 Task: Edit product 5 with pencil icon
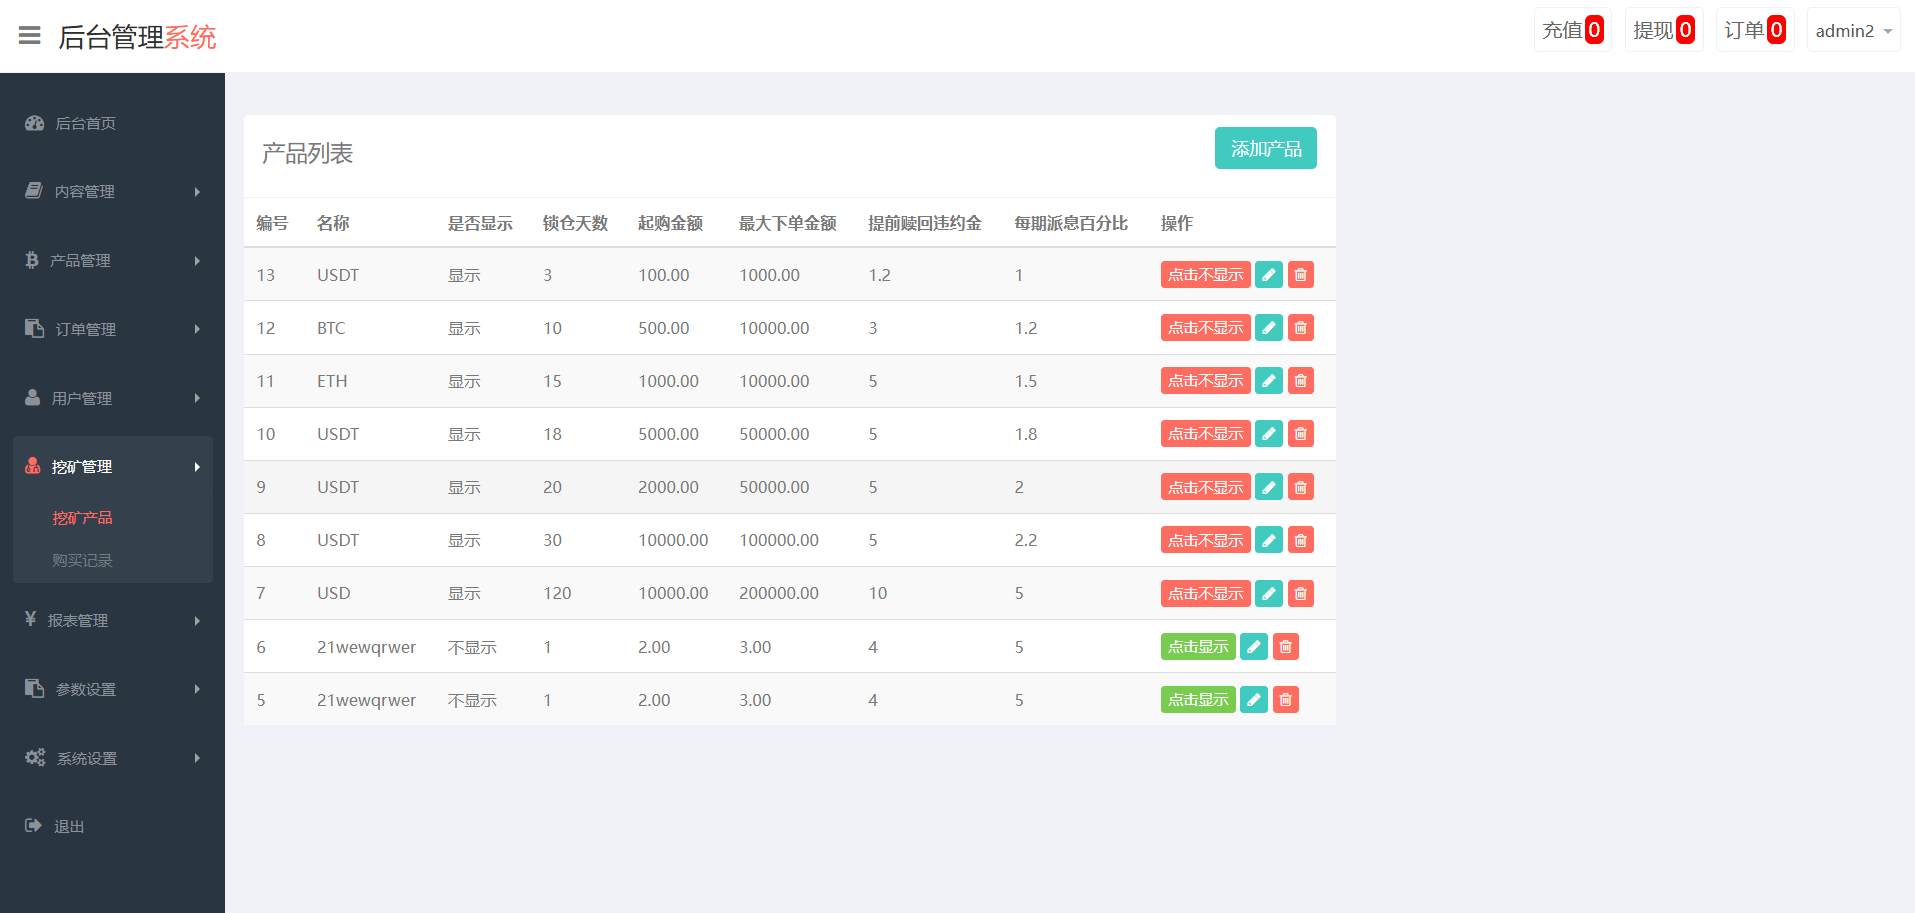[1253, 699]
